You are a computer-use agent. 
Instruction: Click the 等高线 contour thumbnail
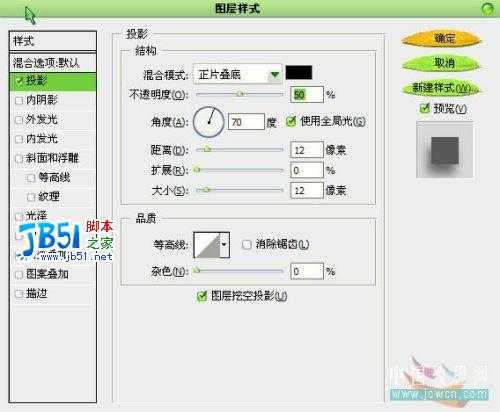coord(207,245)
